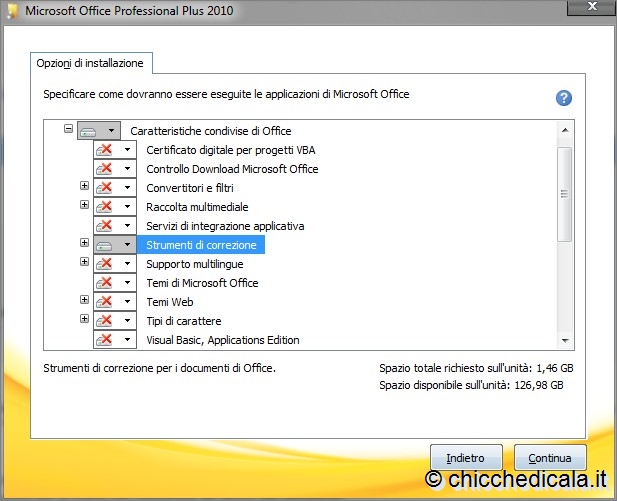617x501 pixels.
Task: Click install-state icon for Certificato digitale per progetti VBA
Action: (x=104, y=150)
